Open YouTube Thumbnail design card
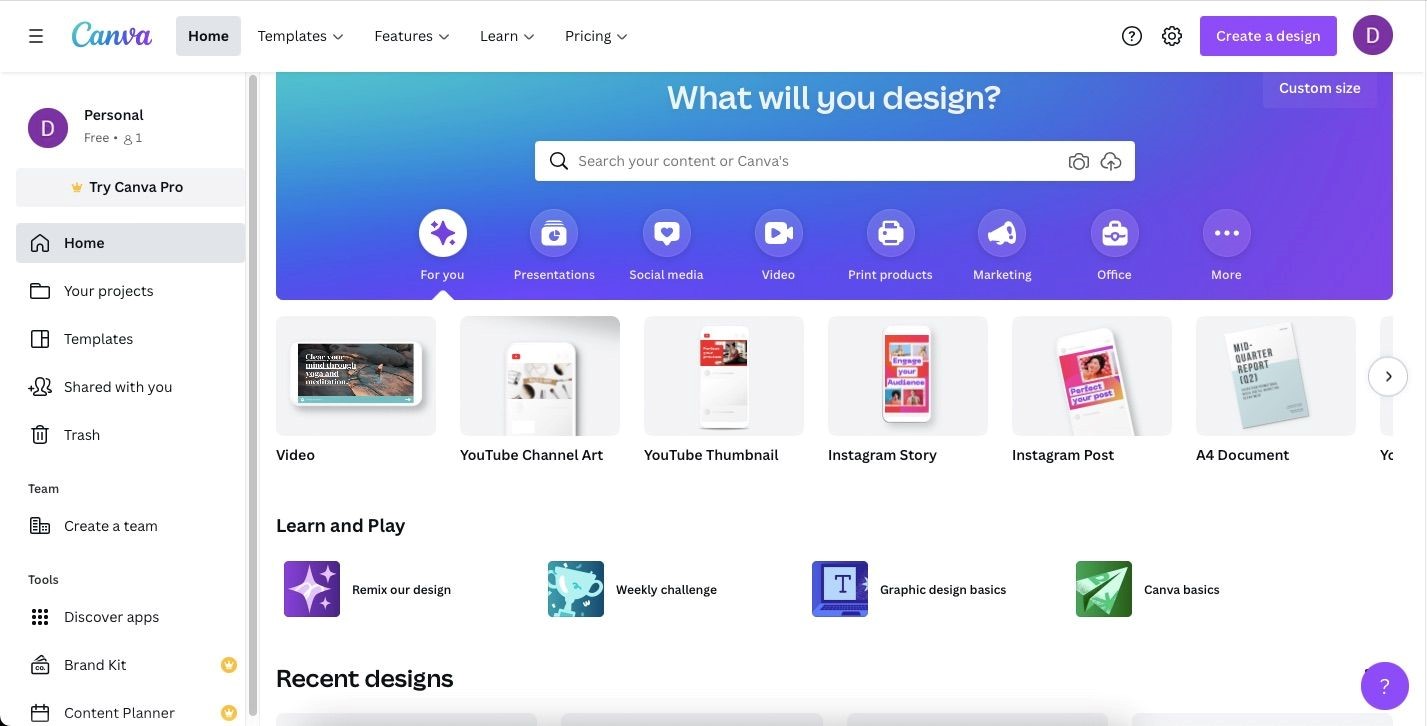Screen dimensions: 1427x726 (724, 376)
